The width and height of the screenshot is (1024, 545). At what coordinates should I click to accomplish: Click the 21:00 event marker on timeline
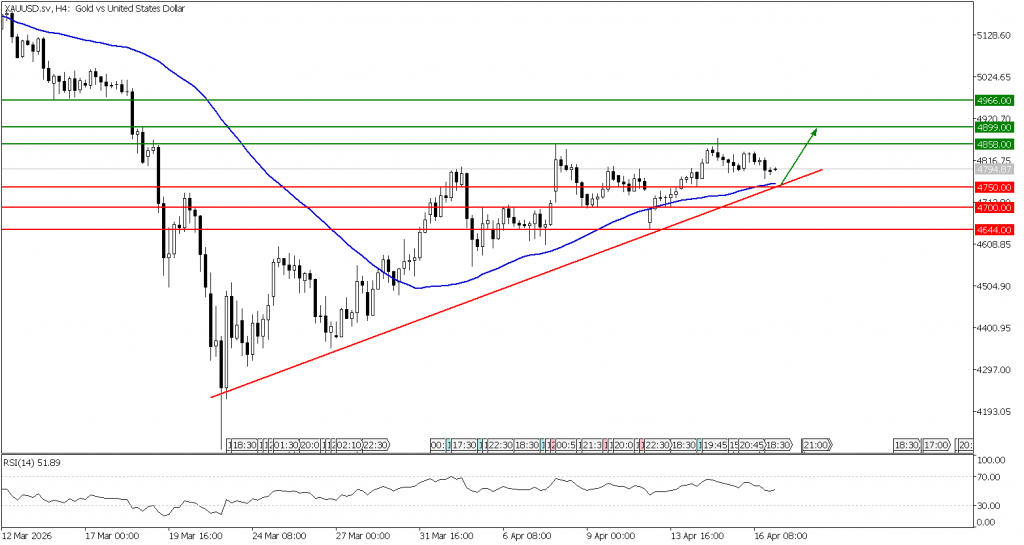coord(816,444)
